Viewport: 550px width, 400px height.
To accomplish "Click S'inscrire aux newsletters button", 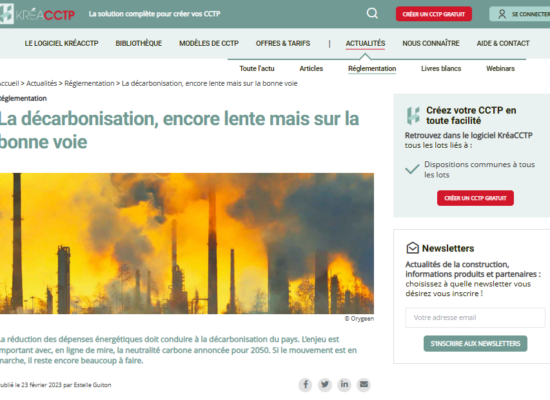I will tap(475, 343).
